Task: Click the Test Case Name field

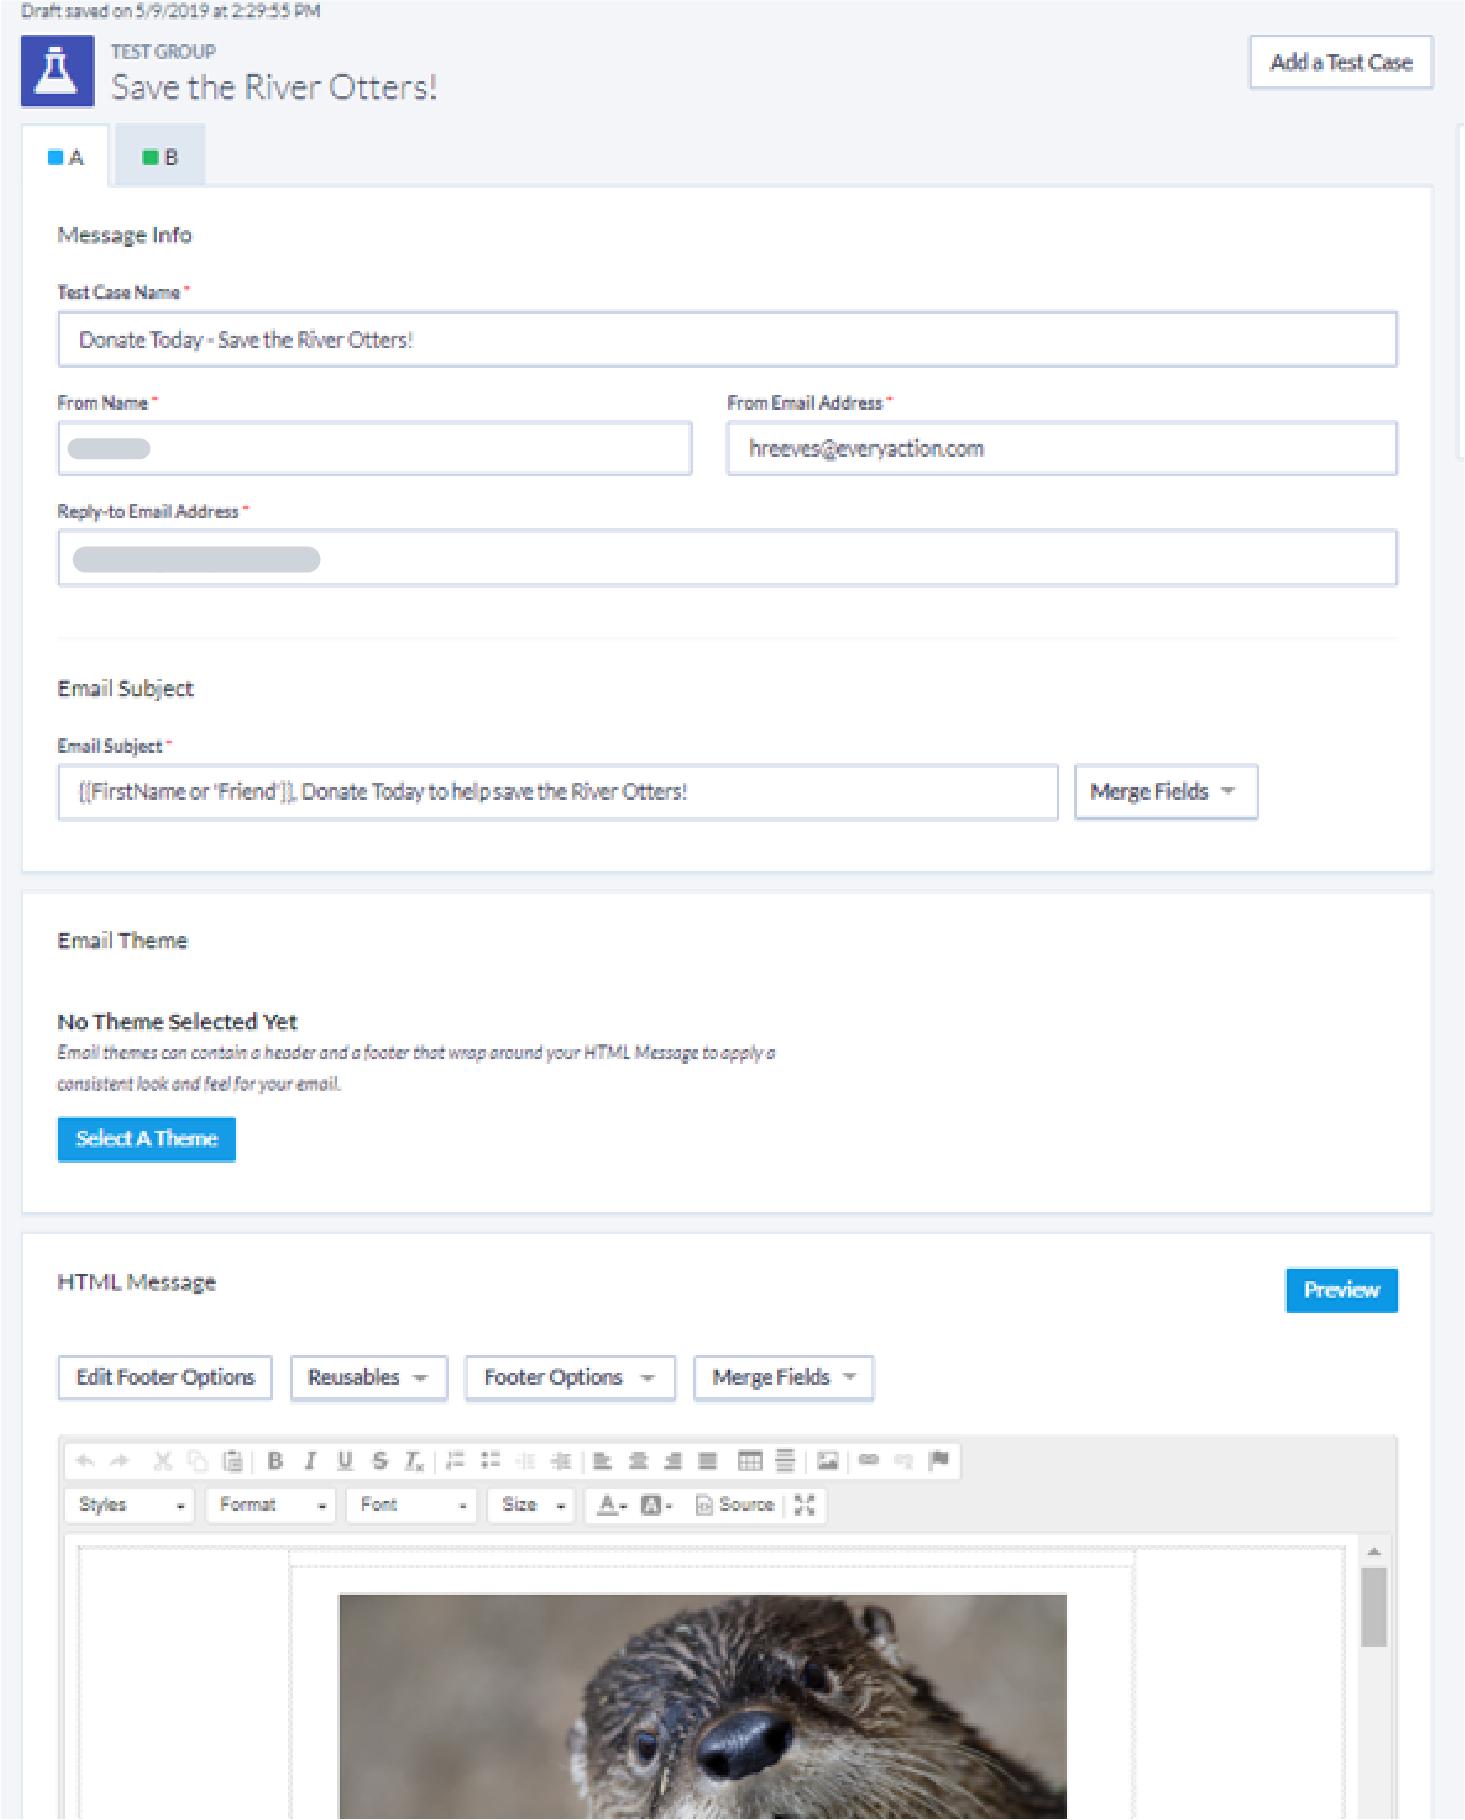Action: click(x=727, y=340)
